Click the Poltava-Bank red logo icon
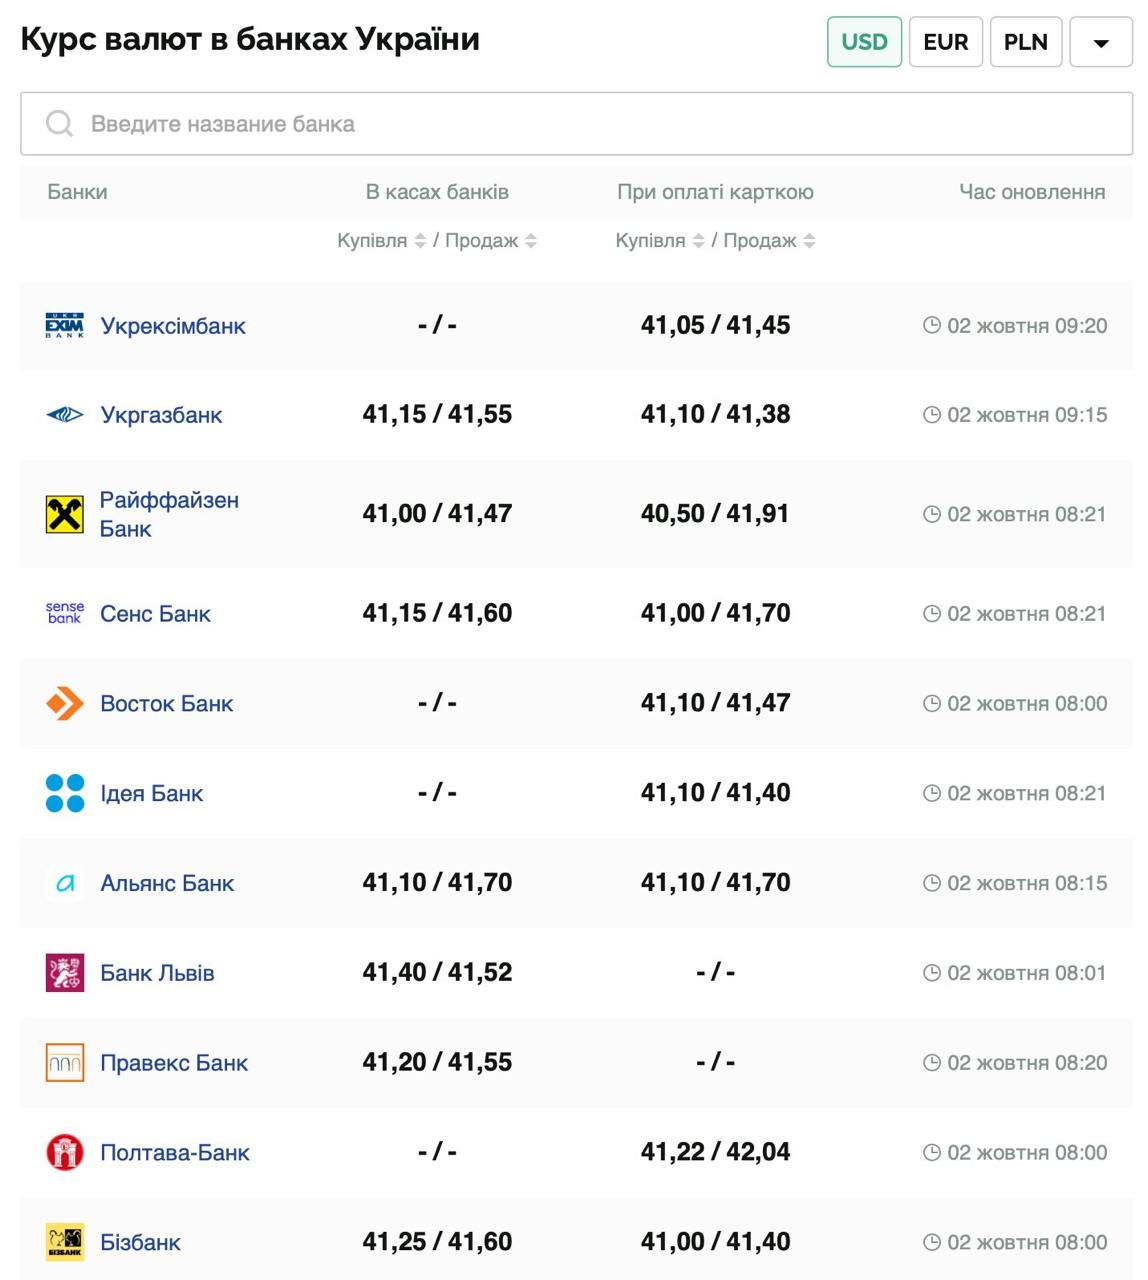The height and width of the screenshot is (1280, 1148). click(x=65, y=1152)
